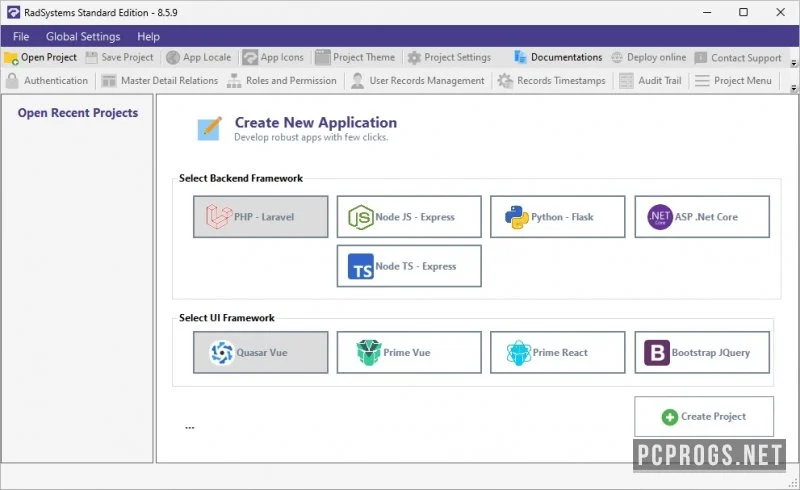Expand second toolbar row overflow arrow
Viewport: 800px width, 490px height.
click(793, 88)
